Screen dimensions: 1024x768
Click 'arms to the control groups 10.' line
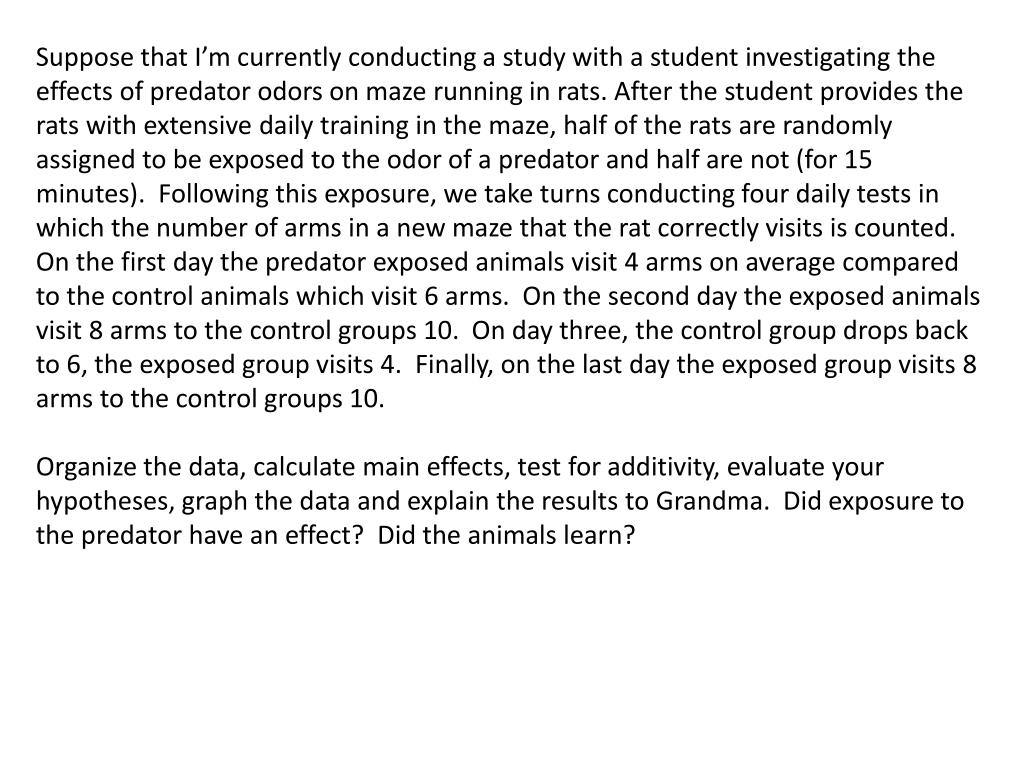click(x=210, y=399)
